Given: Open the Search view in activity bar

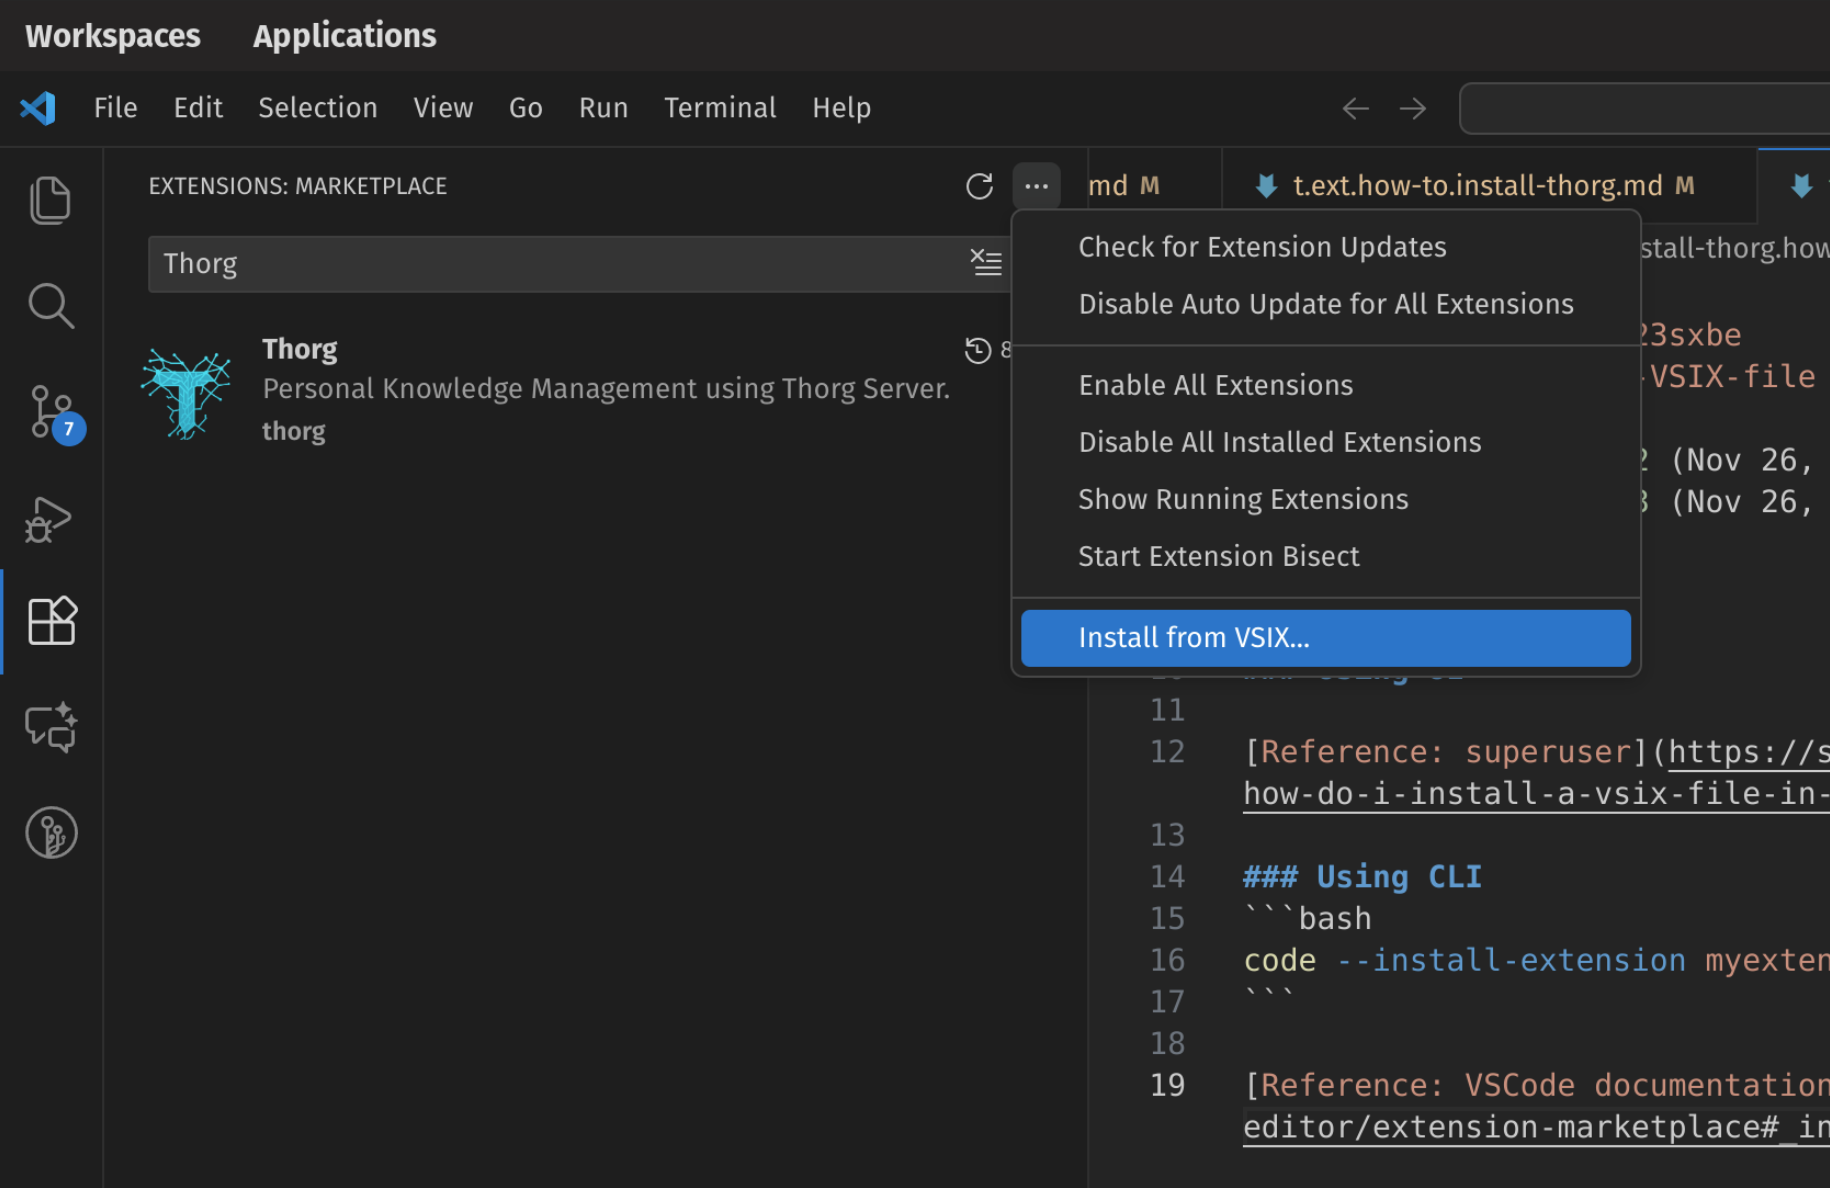Looking at the screenshot, I should [x=50, y=306].
